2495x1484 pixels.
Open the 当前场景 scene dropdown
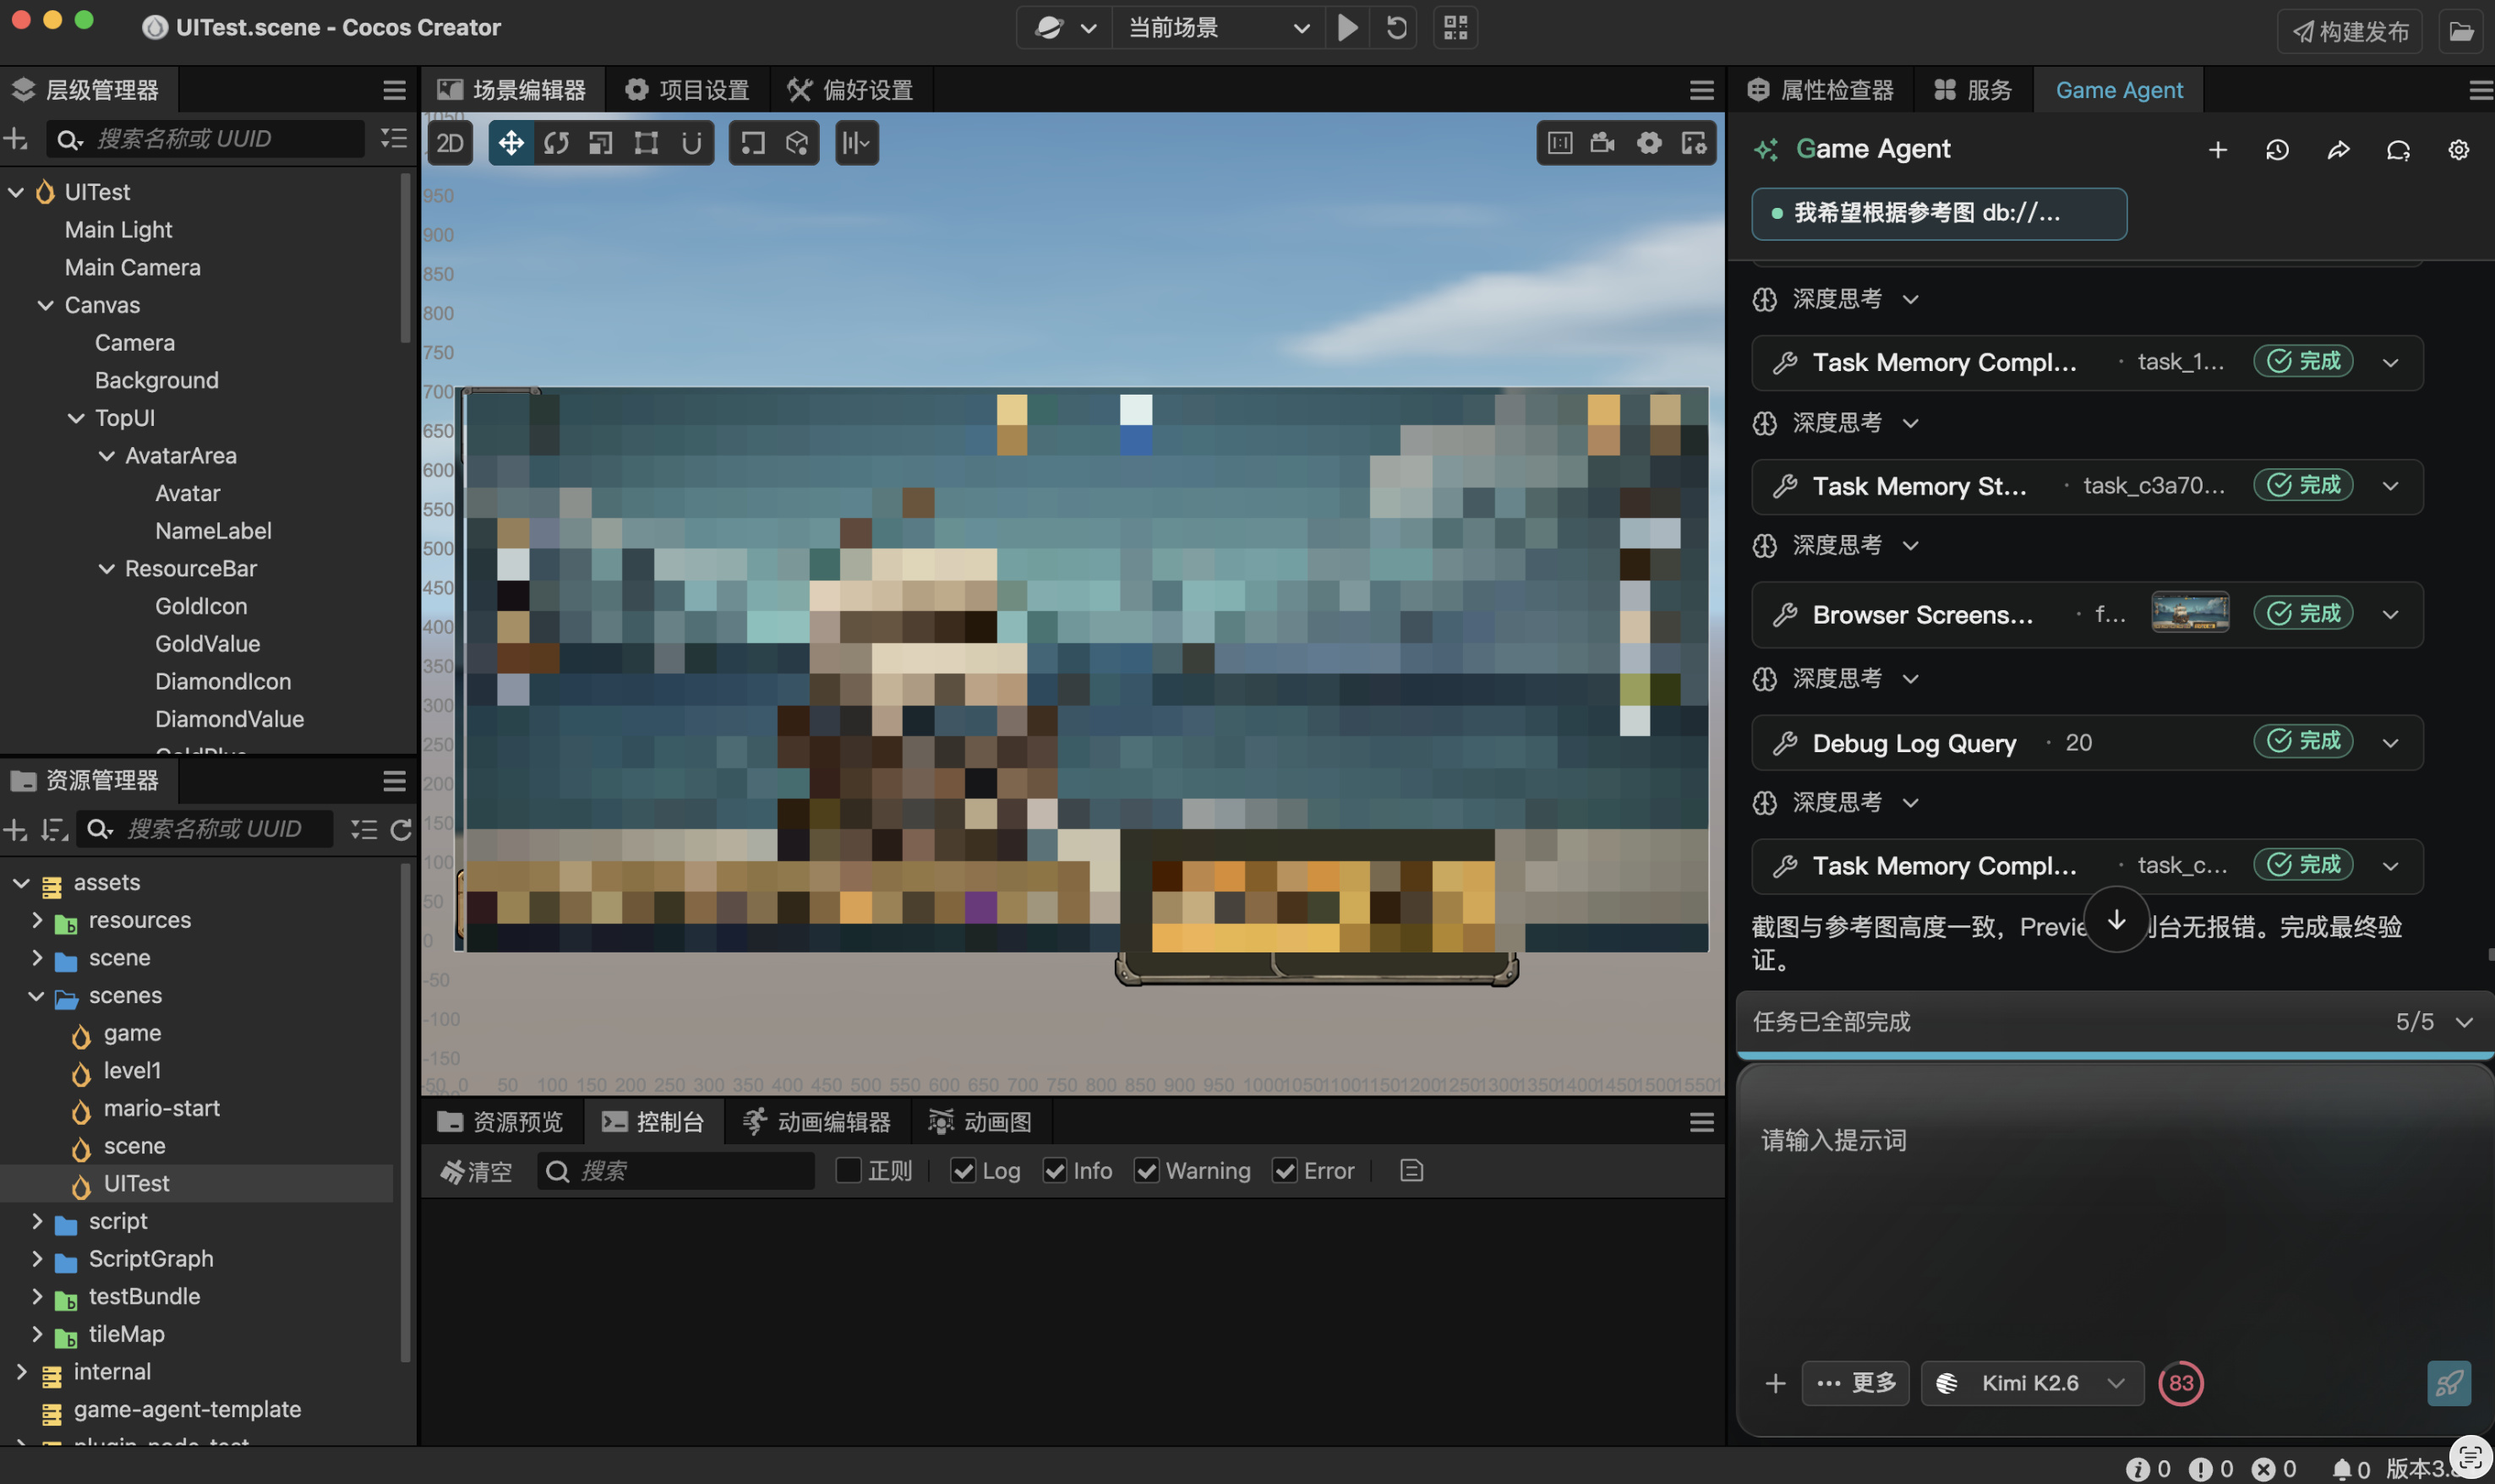click(x=1219, y=27)
